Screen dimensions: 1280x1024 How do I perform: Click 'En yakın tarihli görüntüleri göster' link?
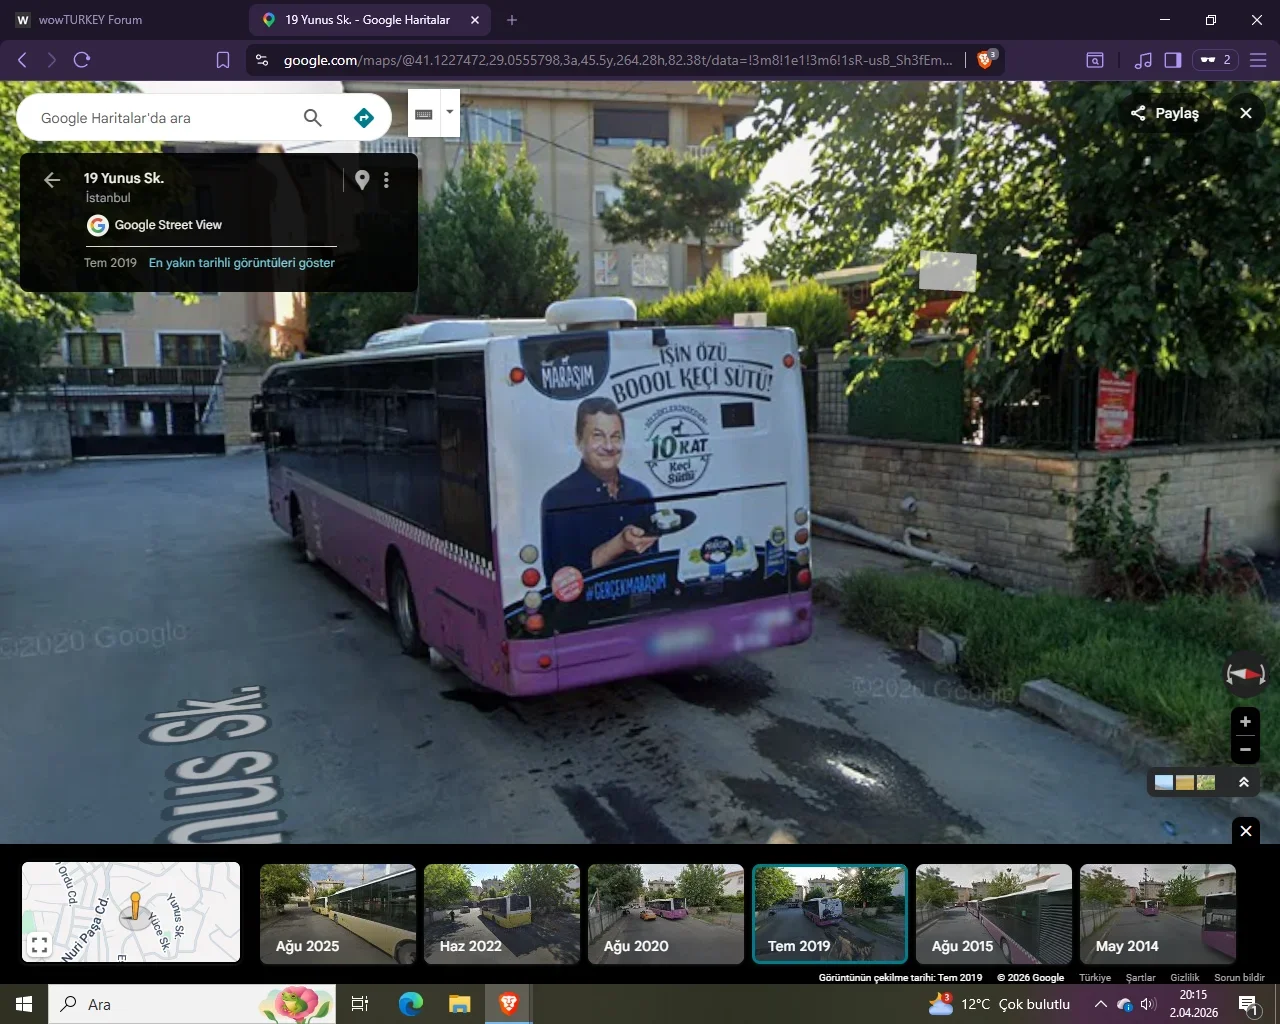241,262
